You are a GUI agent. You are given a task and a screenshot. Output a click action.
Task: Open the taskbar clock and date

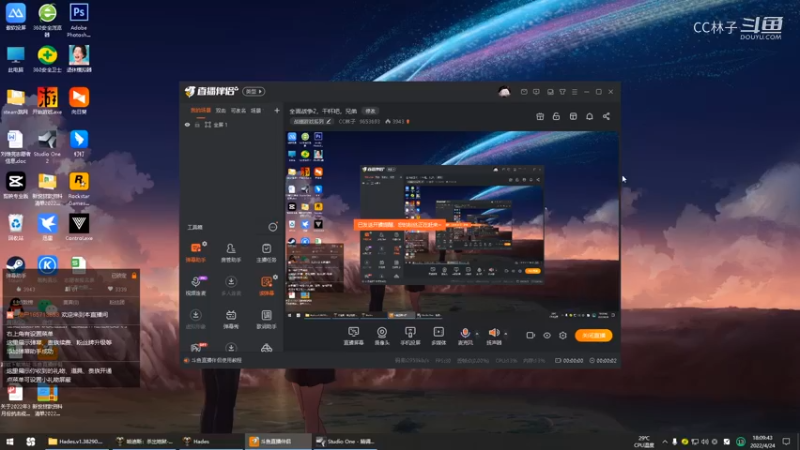pyautogui.click(x=762, y=441)
